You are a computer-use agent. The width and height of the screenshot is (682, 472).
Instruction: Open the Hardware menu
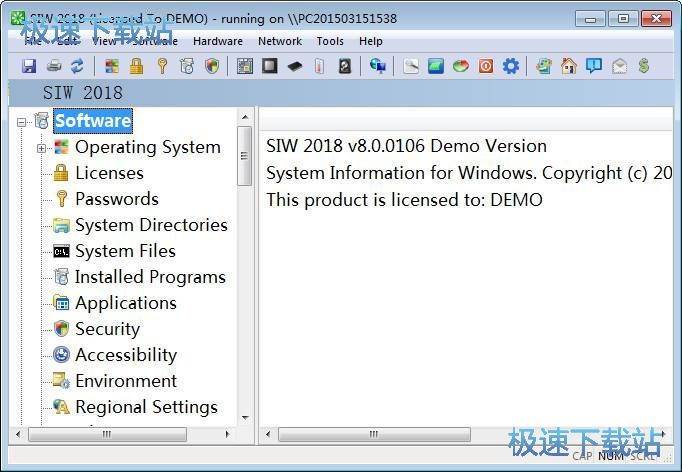(x=217, y=41)
